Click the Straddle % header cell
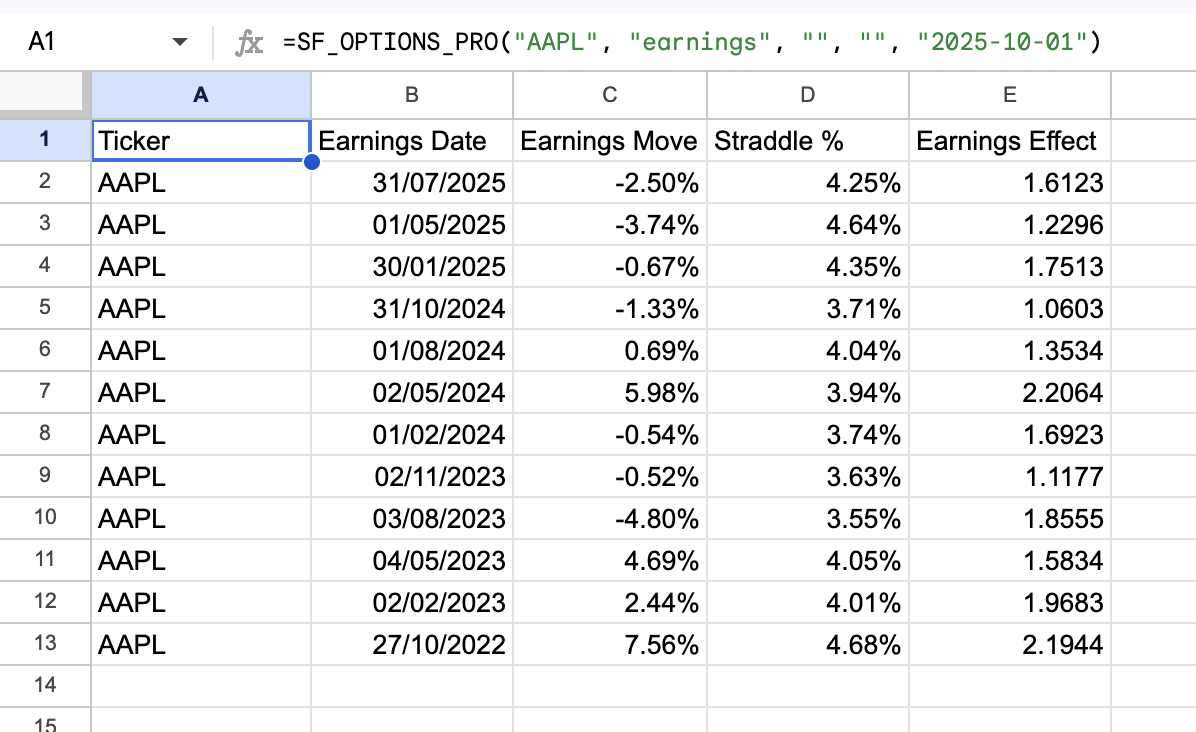The width and height of the screenshot is (1196, 732). pos(808,140)
